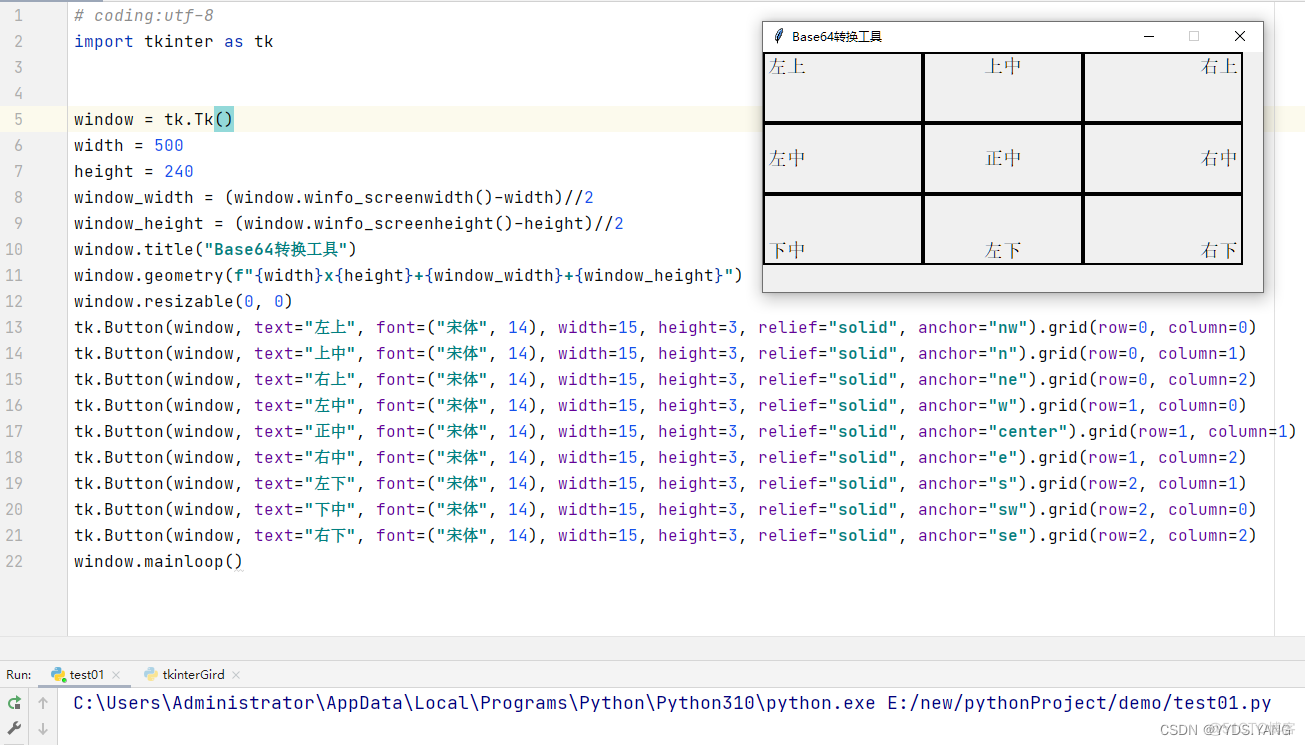Click the up arrow icon in Run panel

pos(43,703)
